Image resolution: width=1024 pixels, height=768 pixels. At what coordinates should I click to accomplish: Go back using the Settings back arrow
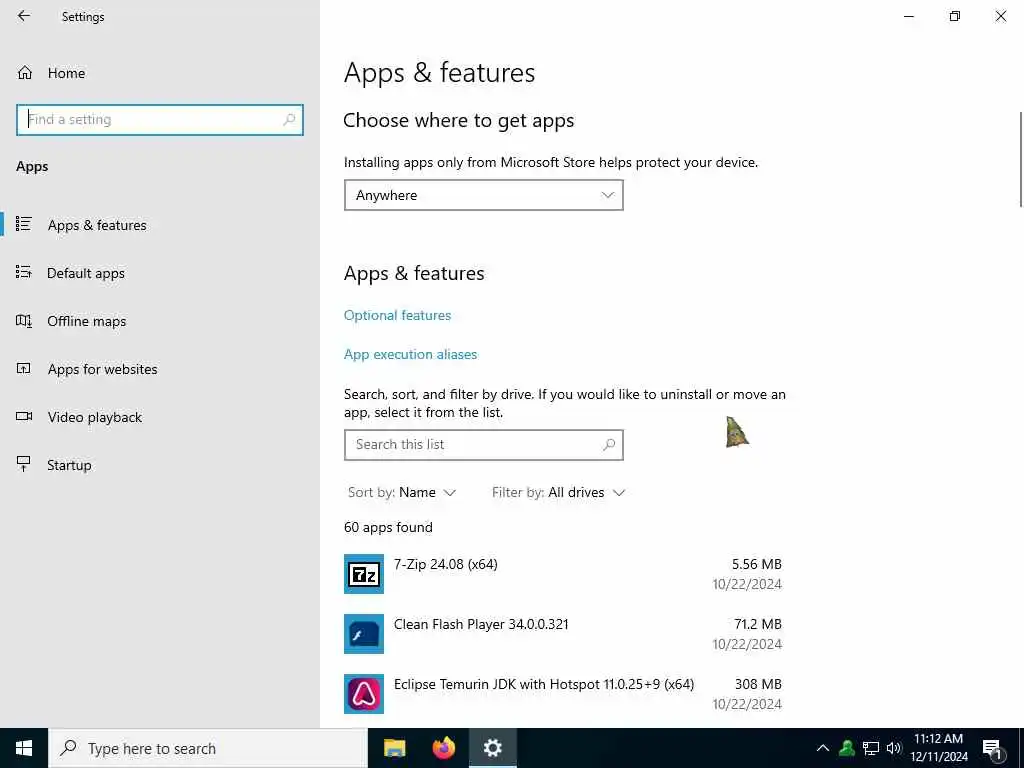point(24,16)
